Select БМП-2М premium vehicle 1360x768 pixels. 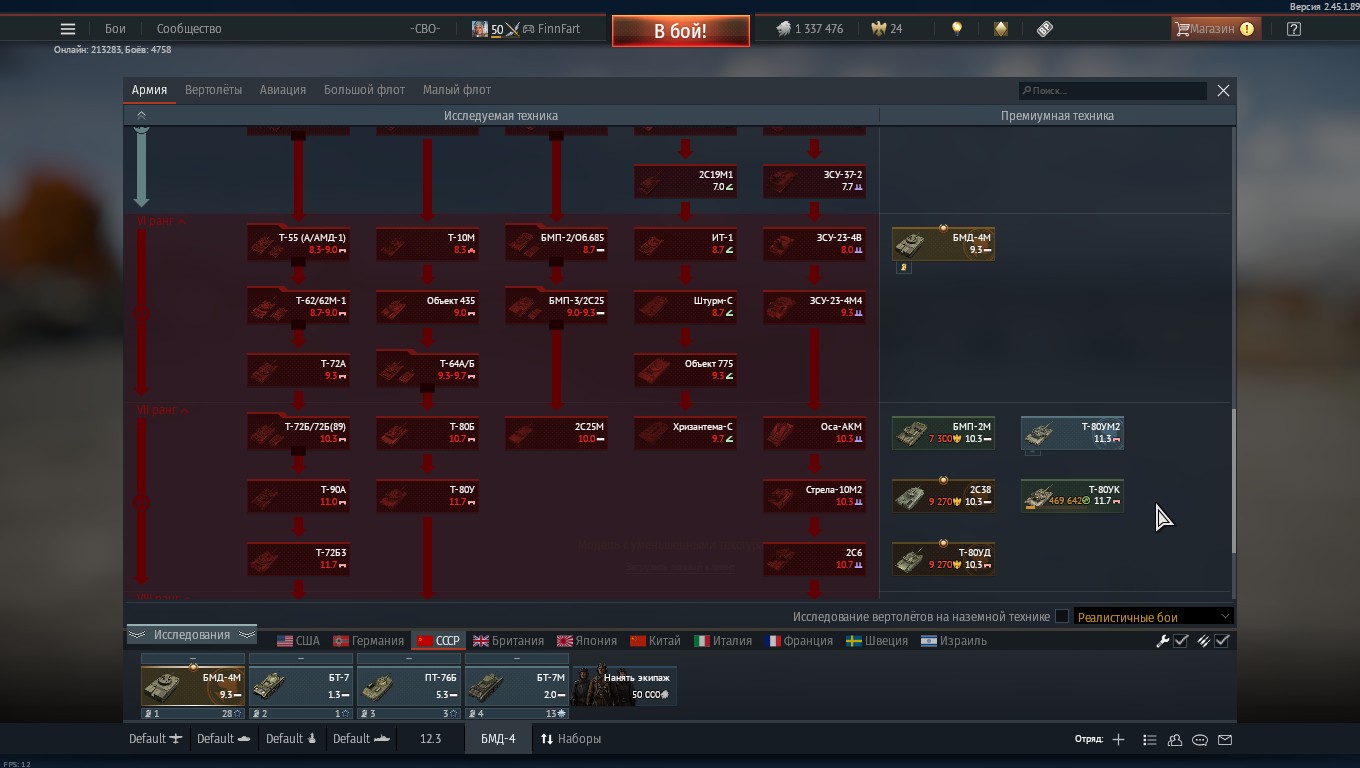[x=943, y=433]
